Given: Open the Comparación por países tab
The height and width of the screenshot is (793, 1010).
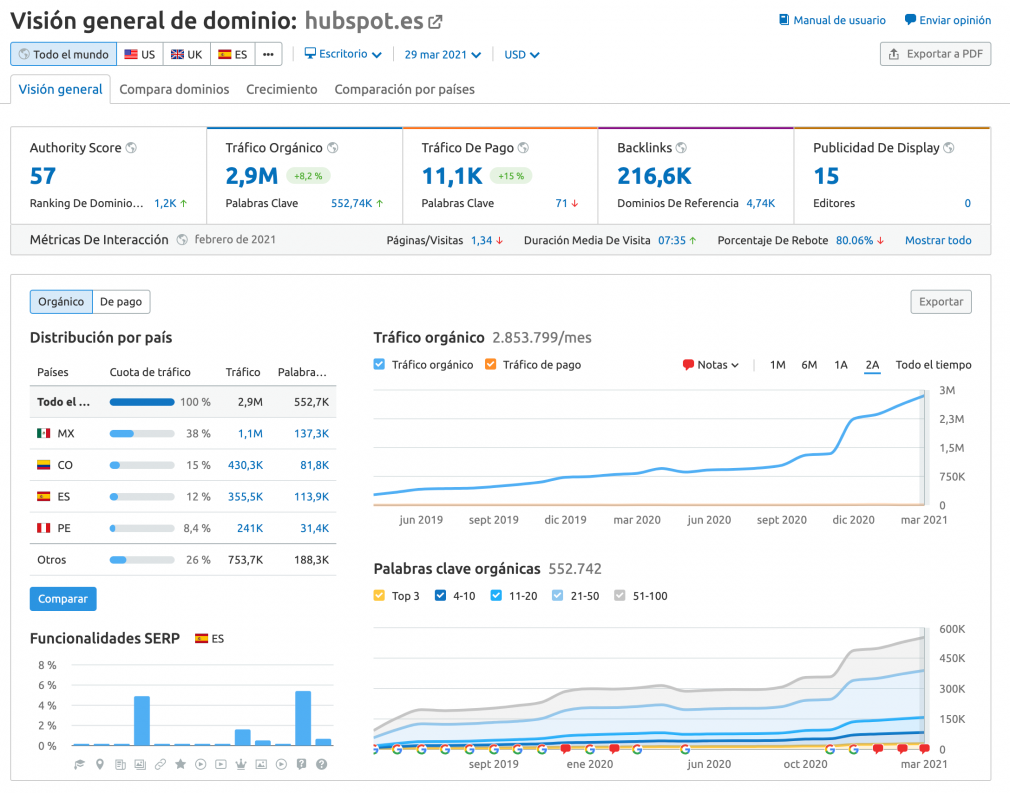Looking at the screenshot, I should pos(405,90).
